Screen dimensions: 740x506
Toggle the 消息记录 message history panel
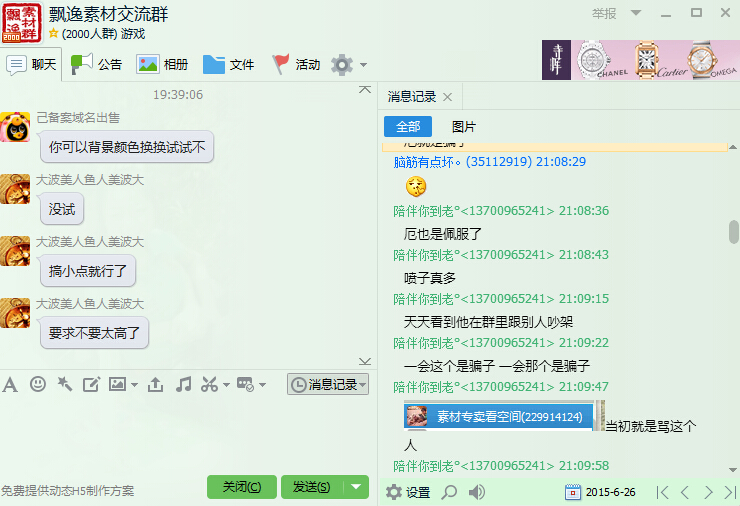tap(327, 384)
